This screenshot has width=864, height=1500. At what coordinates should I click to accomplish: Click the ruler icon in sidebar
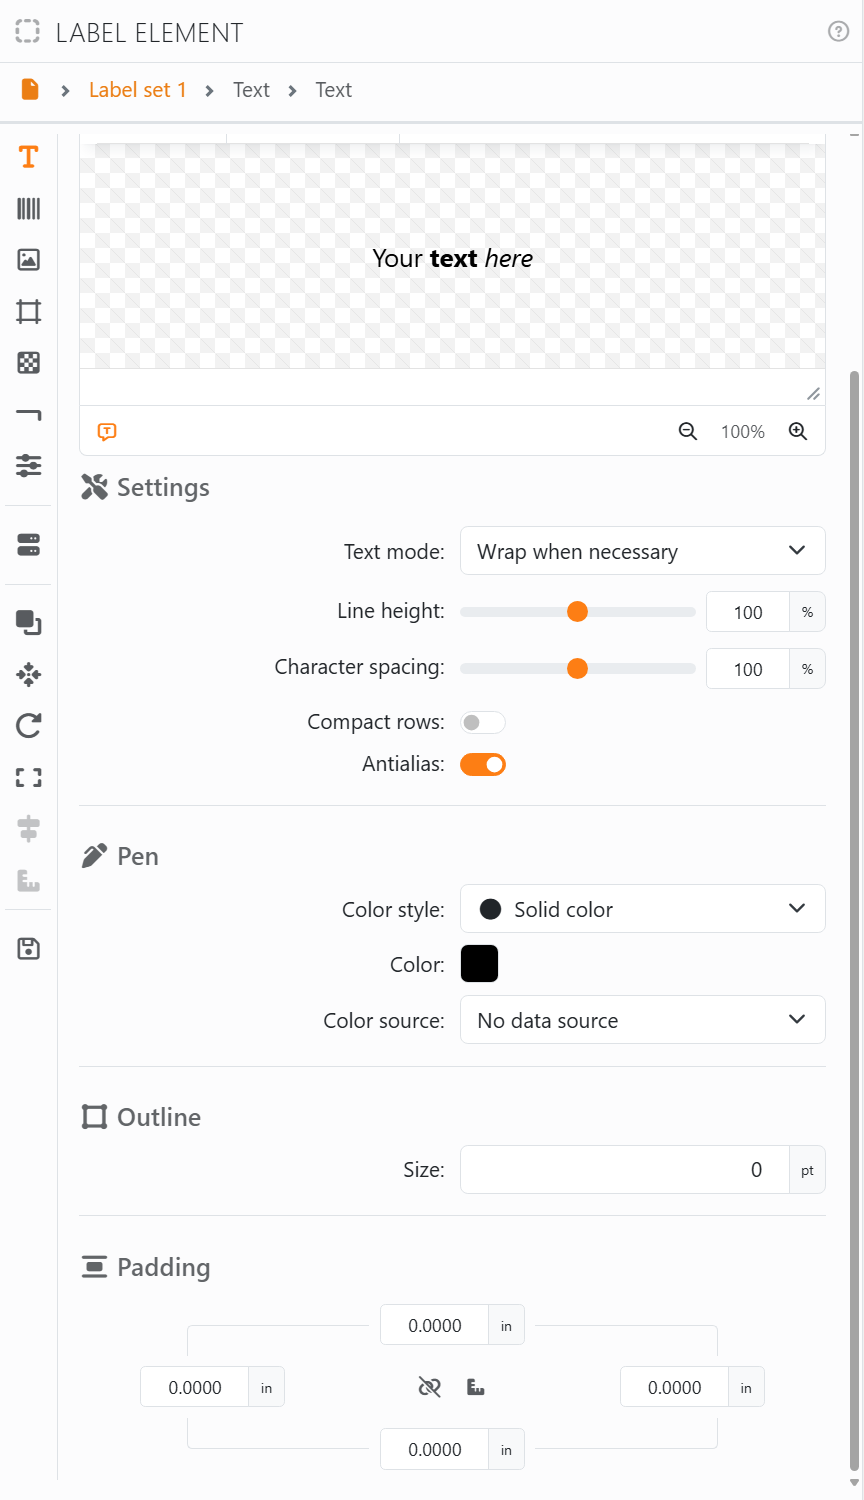coord(28,880)
